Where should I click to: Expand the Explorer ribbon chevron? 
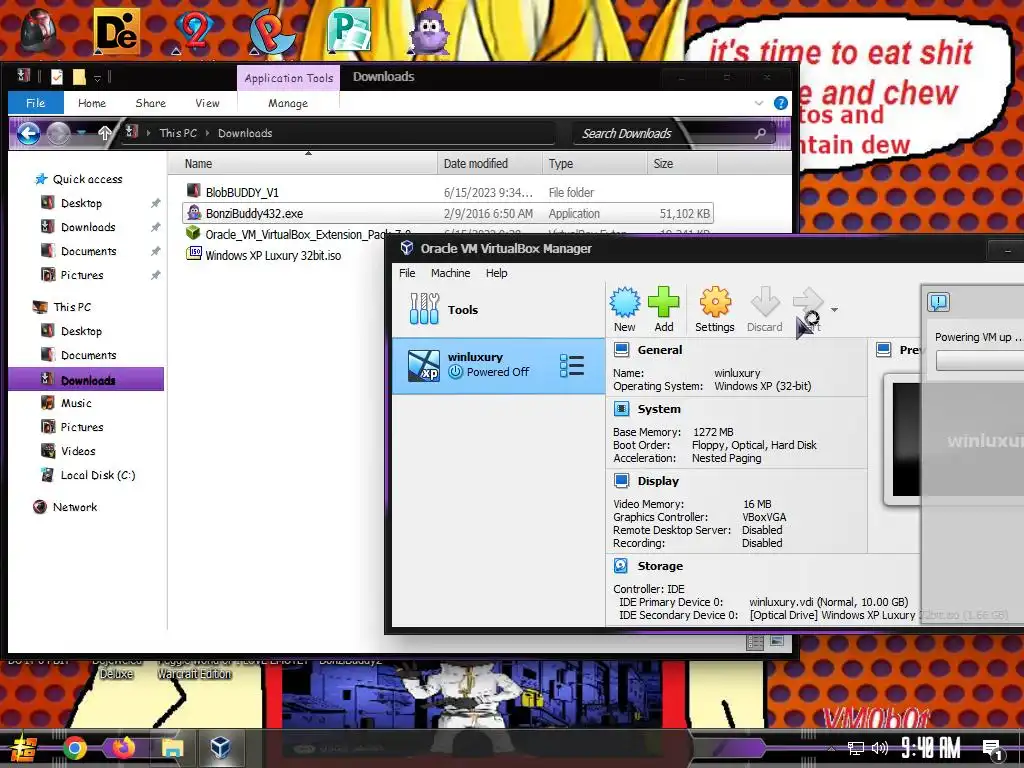(x=759, y=103)
